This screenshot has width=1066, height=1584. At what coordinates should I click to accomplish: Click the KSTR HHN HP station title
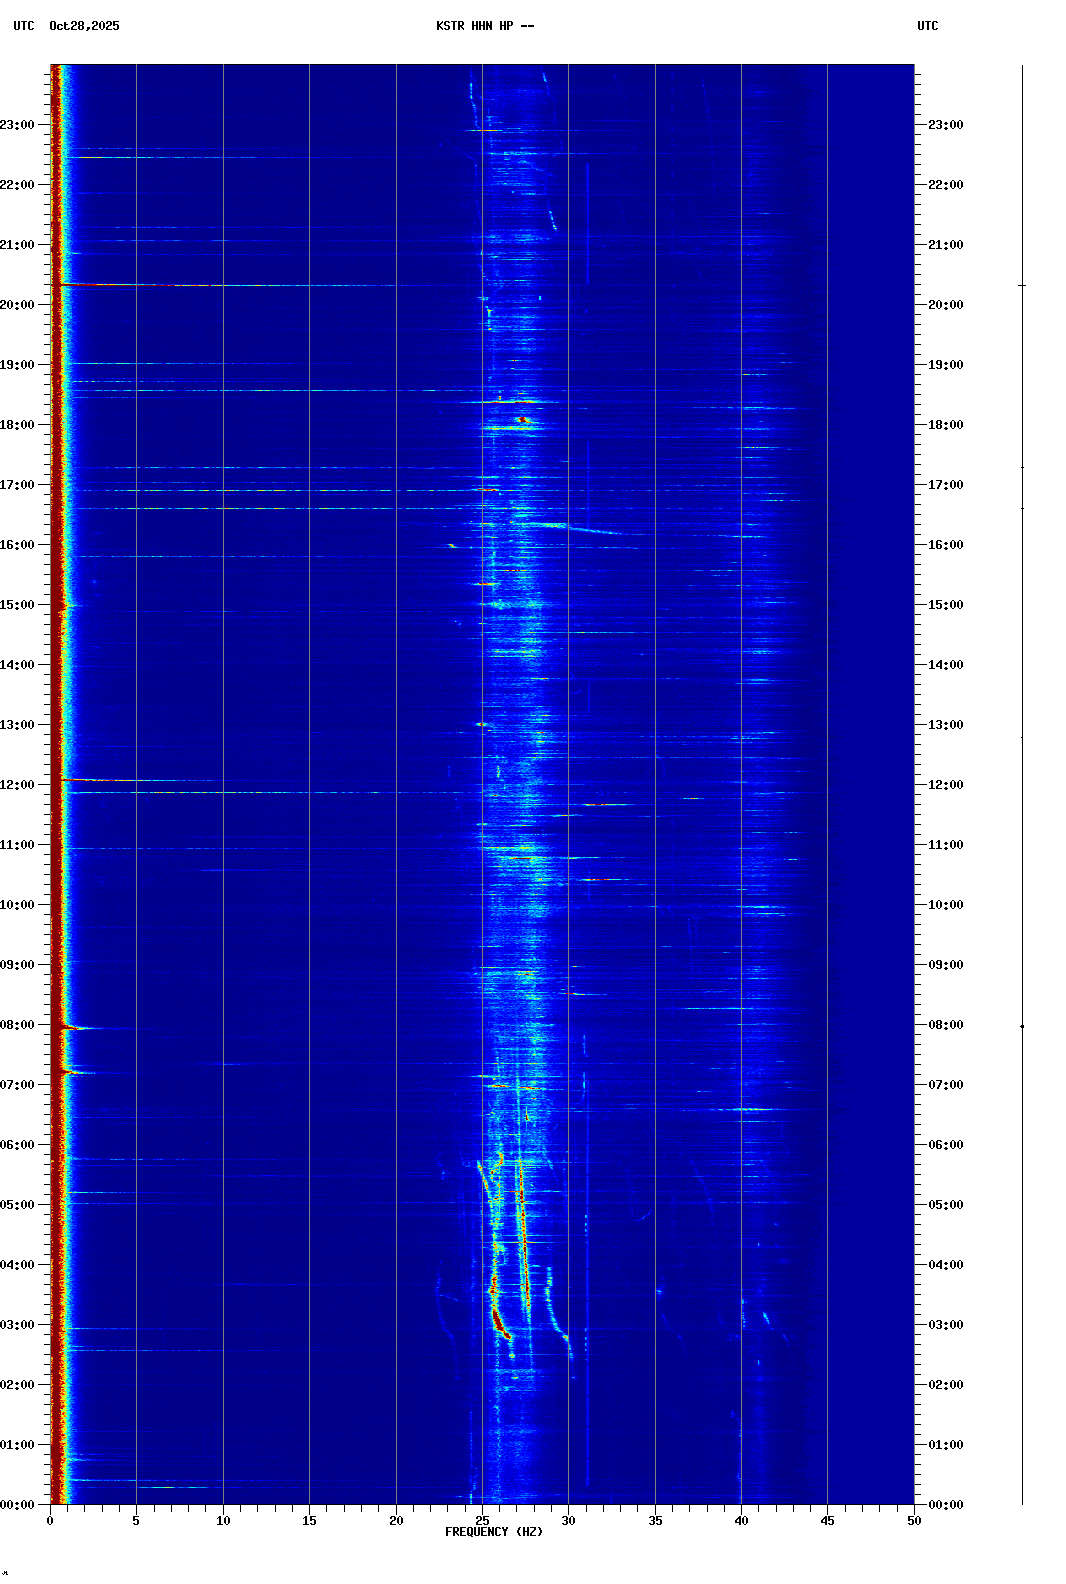coord(484,26)
